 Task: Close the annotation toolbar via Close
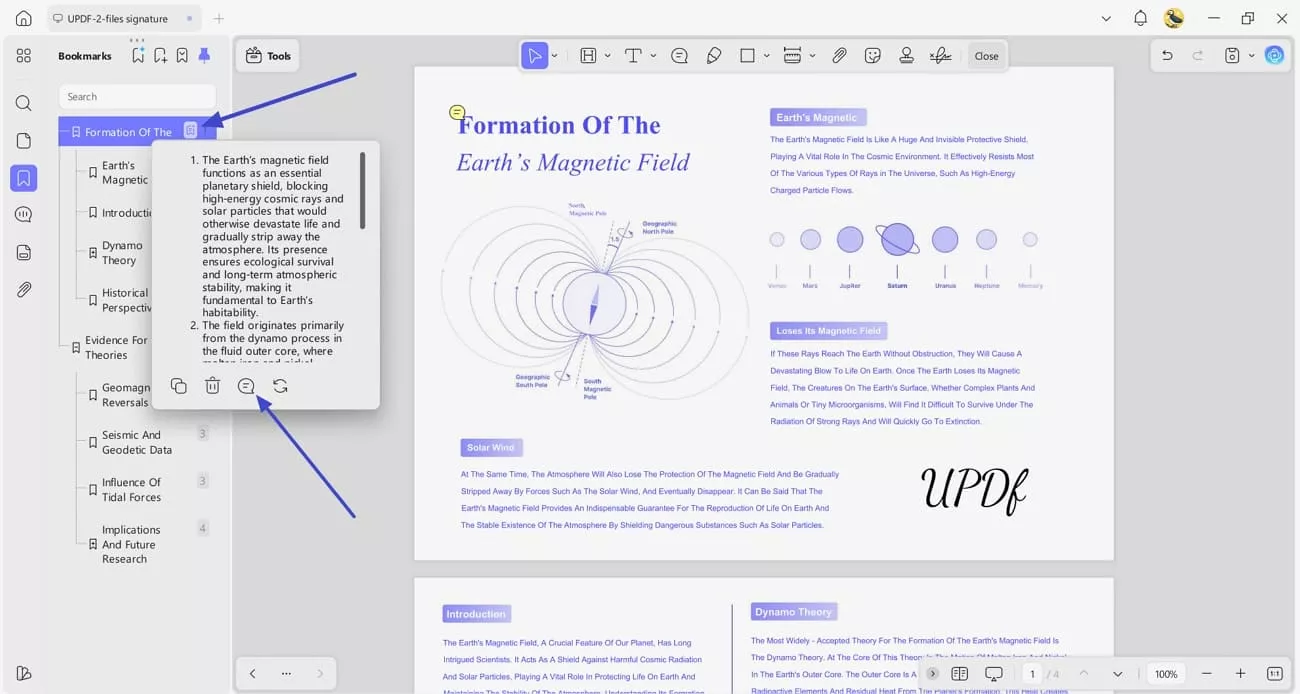pos(986,56)
